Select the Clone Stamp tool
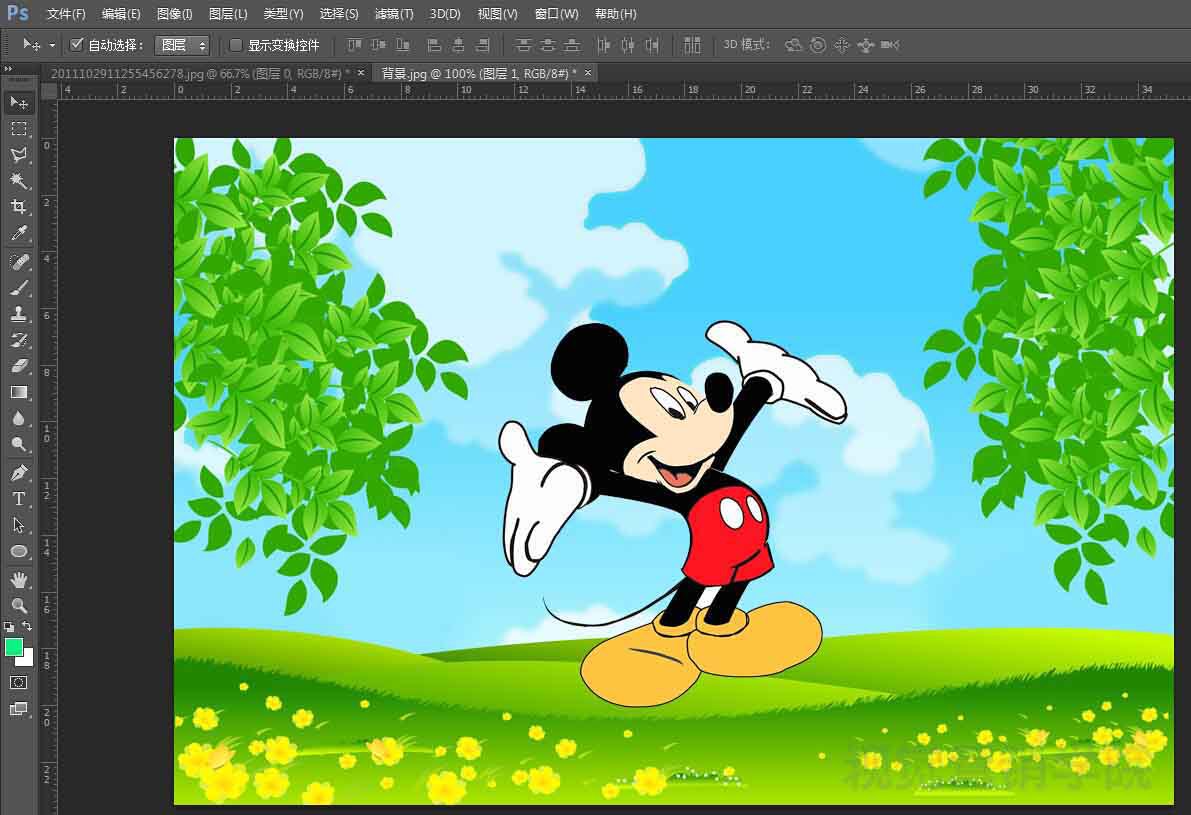1191x815 pixels. (x=19, y=314)
